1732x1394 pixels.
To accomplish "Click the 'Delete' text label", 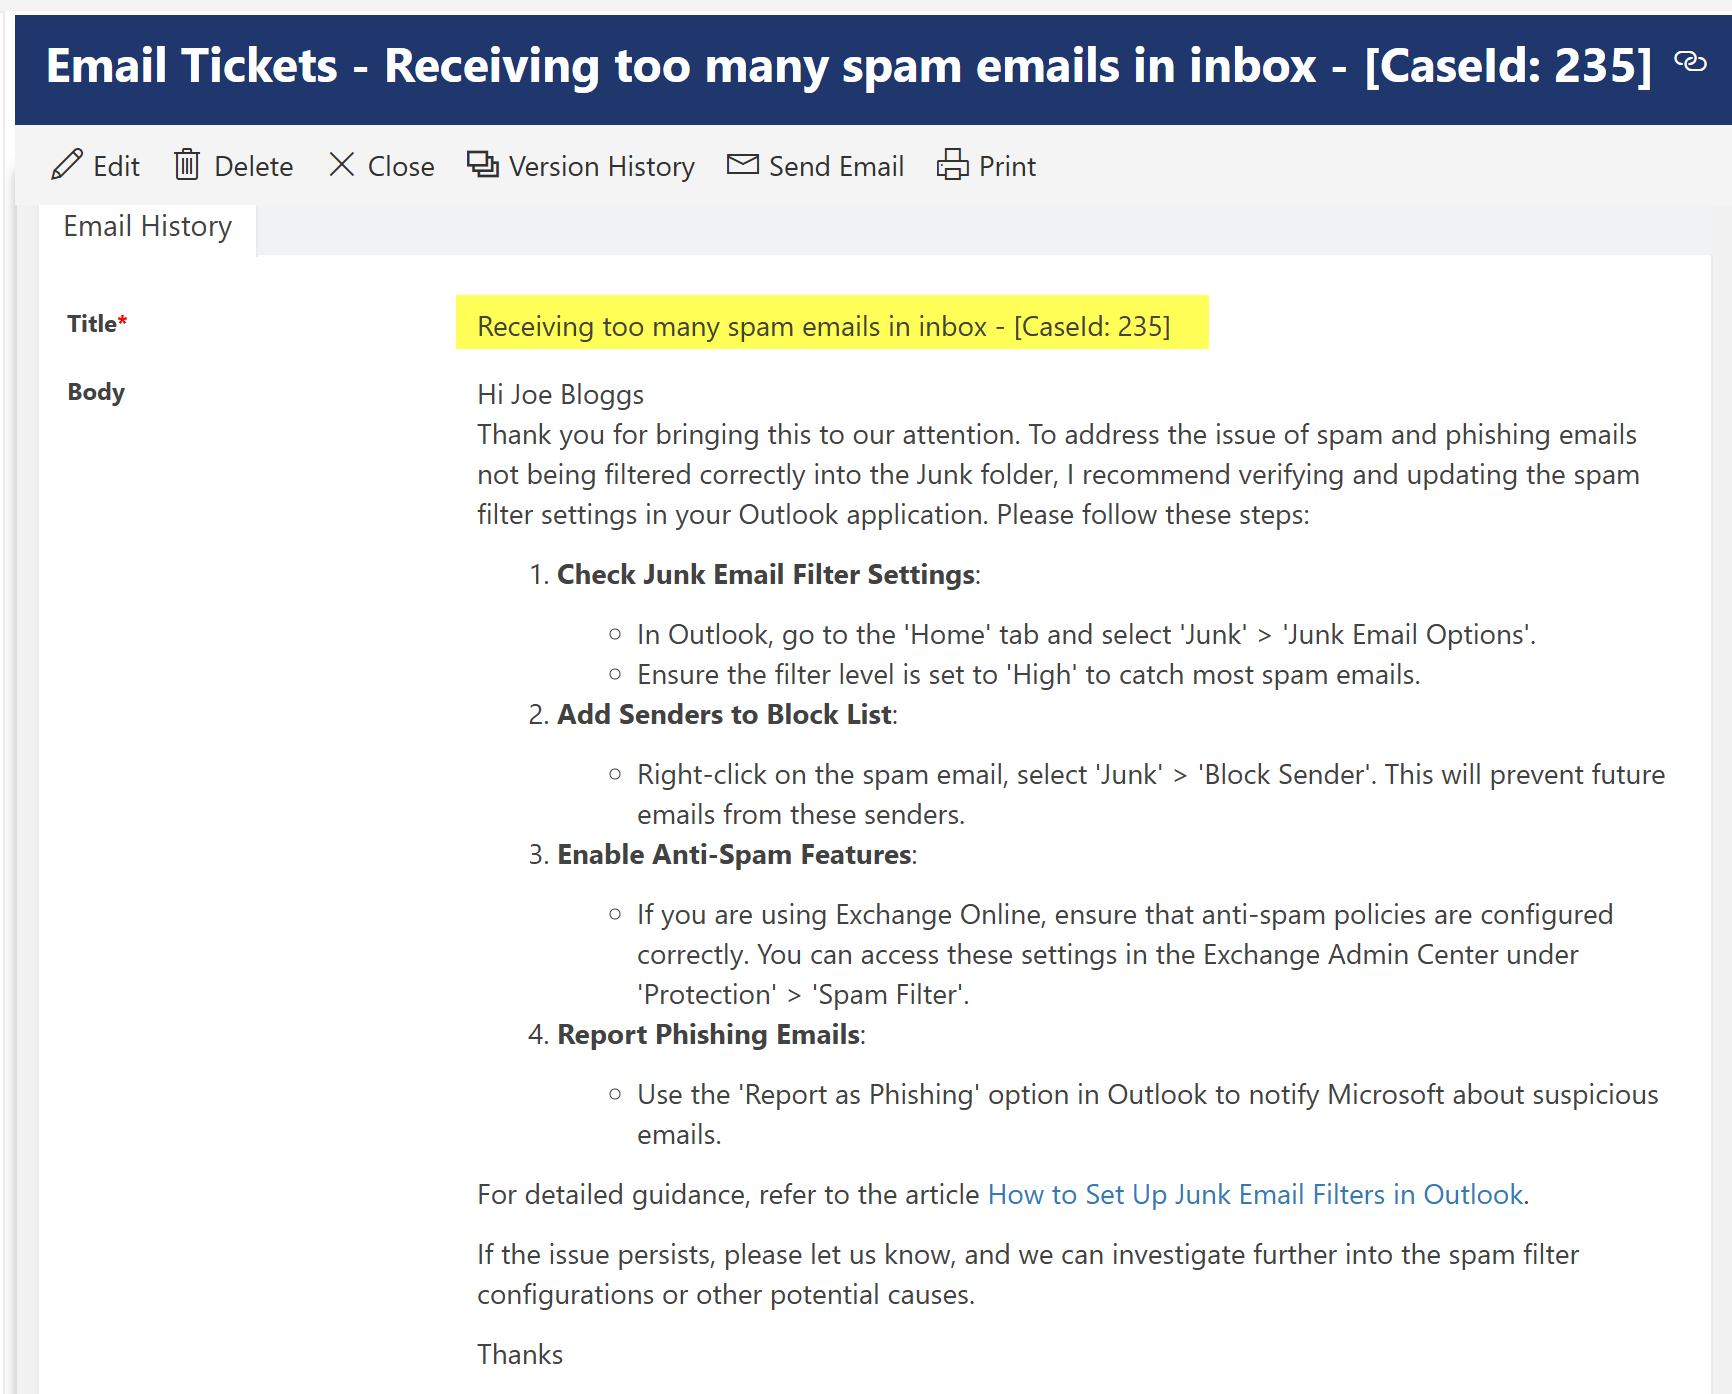I will 254,166.
